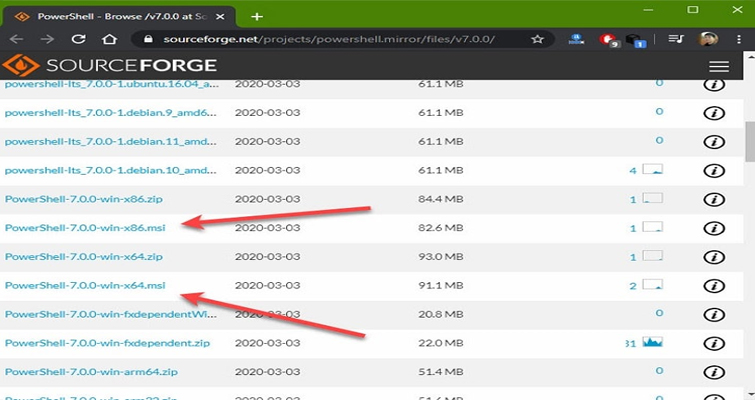755x400 pixels.
Task: Open download stats graph for win-x64.msi
Action: pos(652,284)
